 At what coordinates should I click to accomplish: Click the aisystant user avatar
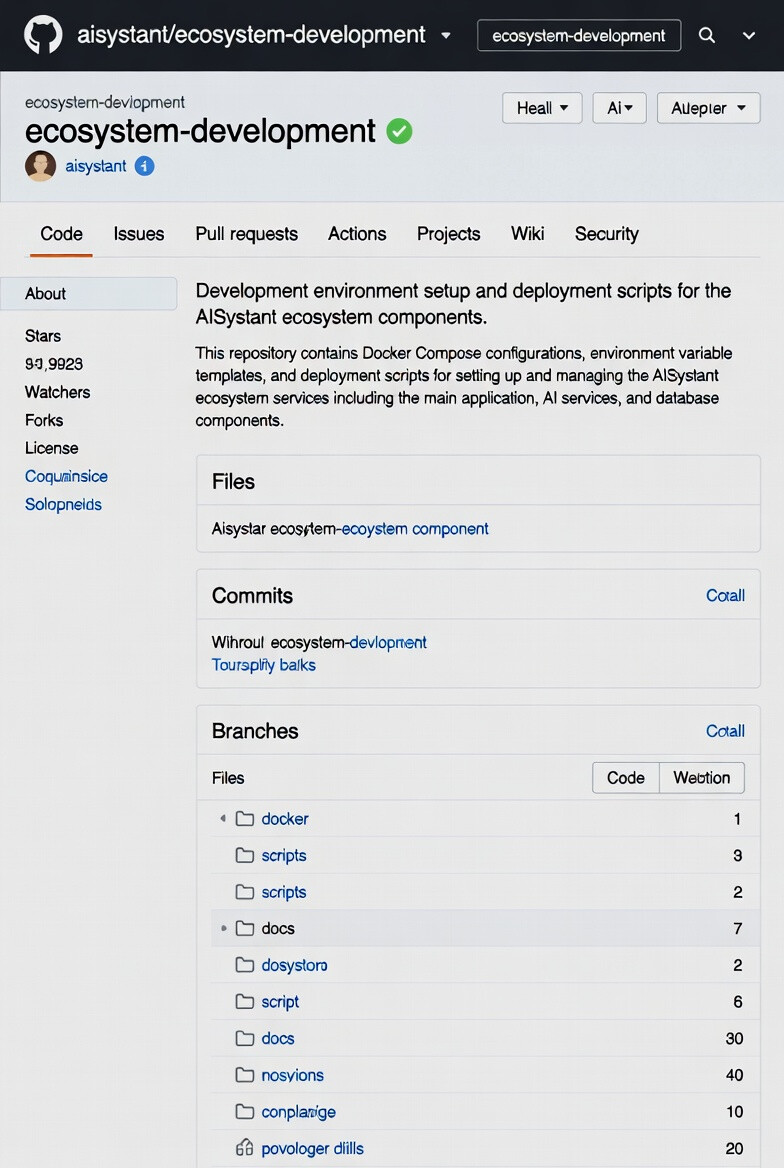[40, 166]
